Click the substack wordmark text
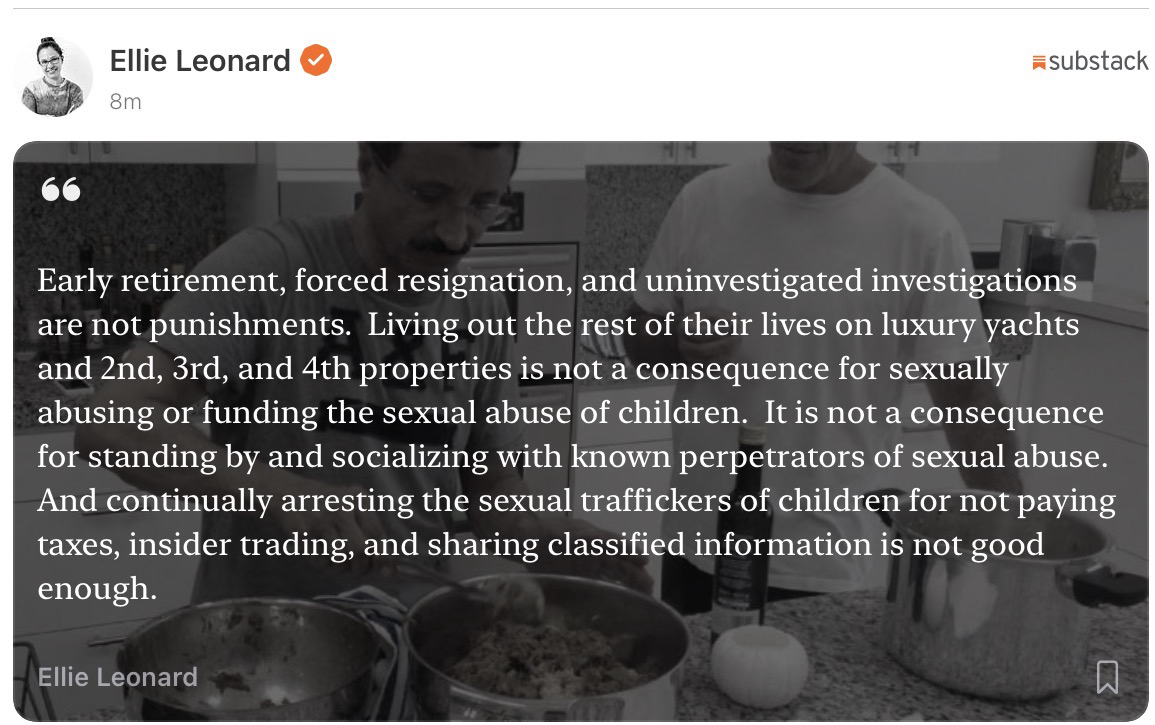Screen dimensions: 1155x725 point(1098,62)
